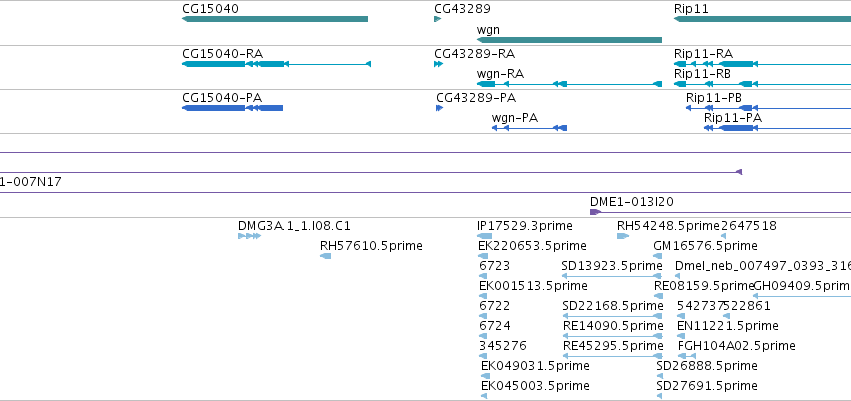Select transcript CG43289-RA
Image resolution: width=851 pixels, height=401 pixels.
pyautogui.click(x=439, y=64)
